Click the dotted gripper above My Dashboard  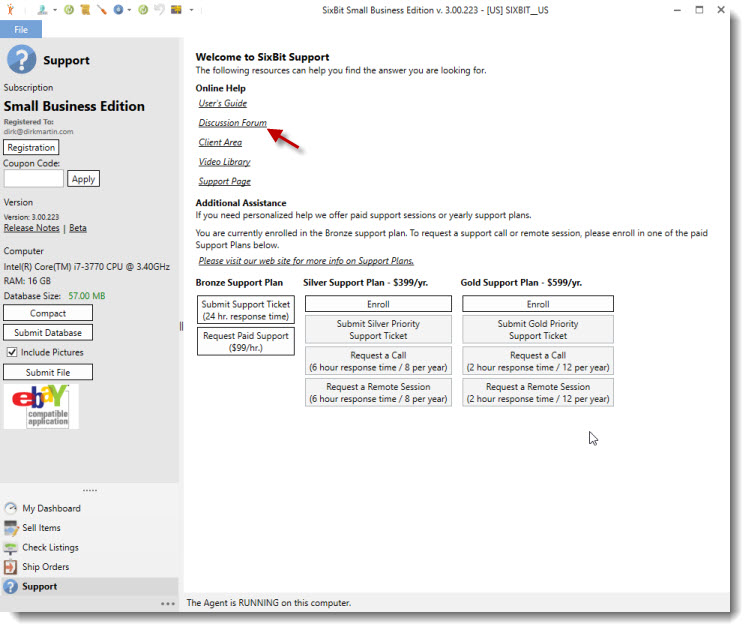[x=90, y=490]
